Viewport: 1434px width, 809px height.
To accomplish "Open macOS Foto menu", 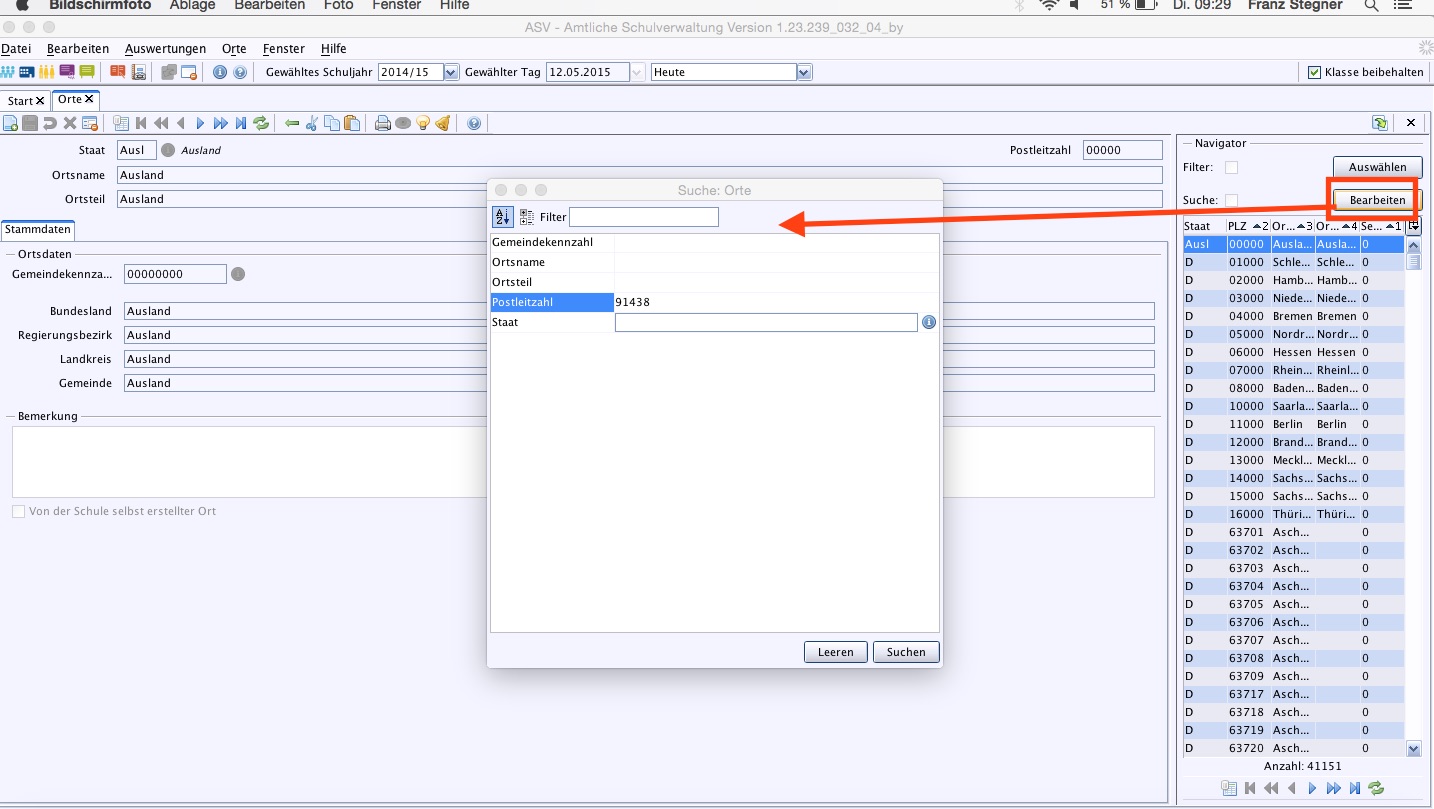I will (x=339, y=5).
